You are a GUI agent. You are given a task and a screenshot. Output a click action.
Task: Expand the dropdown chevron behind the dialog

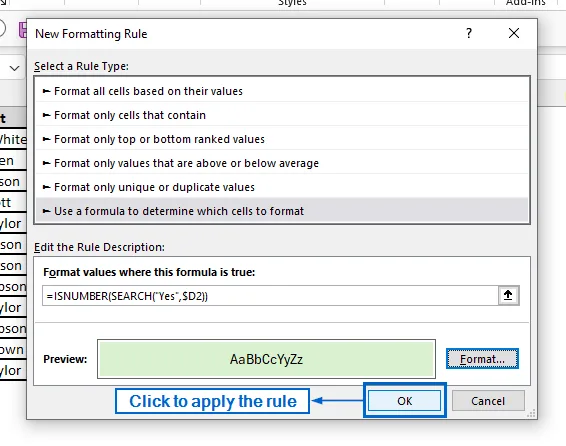click(14, 68)
